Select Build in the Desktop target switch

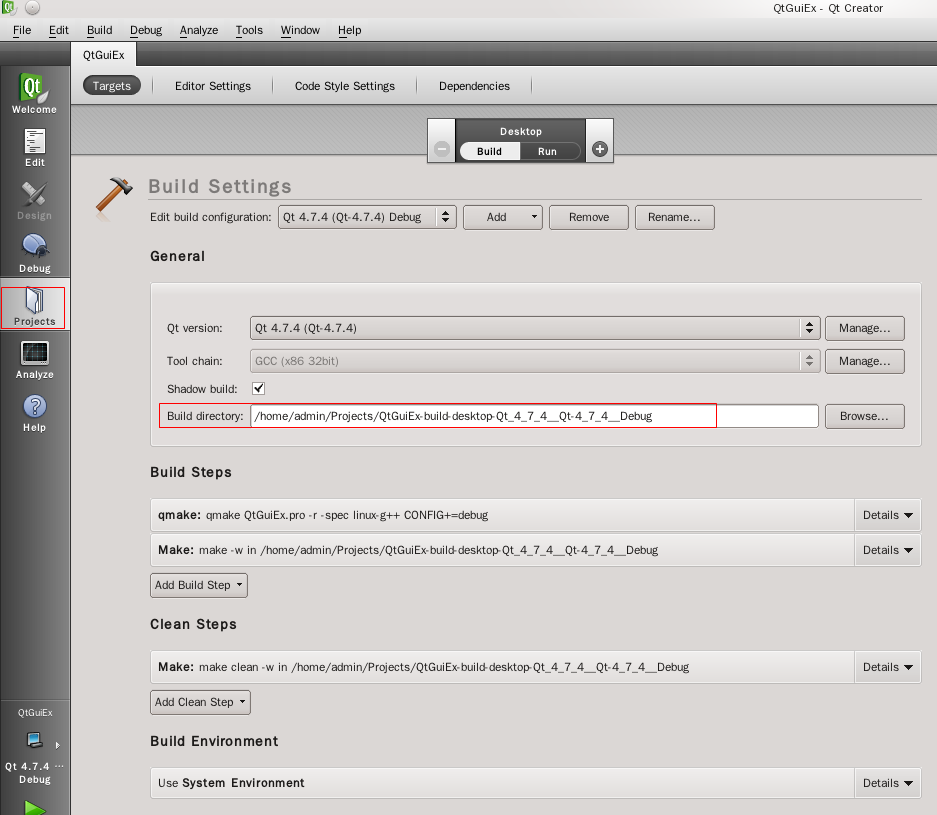[490, 151]
